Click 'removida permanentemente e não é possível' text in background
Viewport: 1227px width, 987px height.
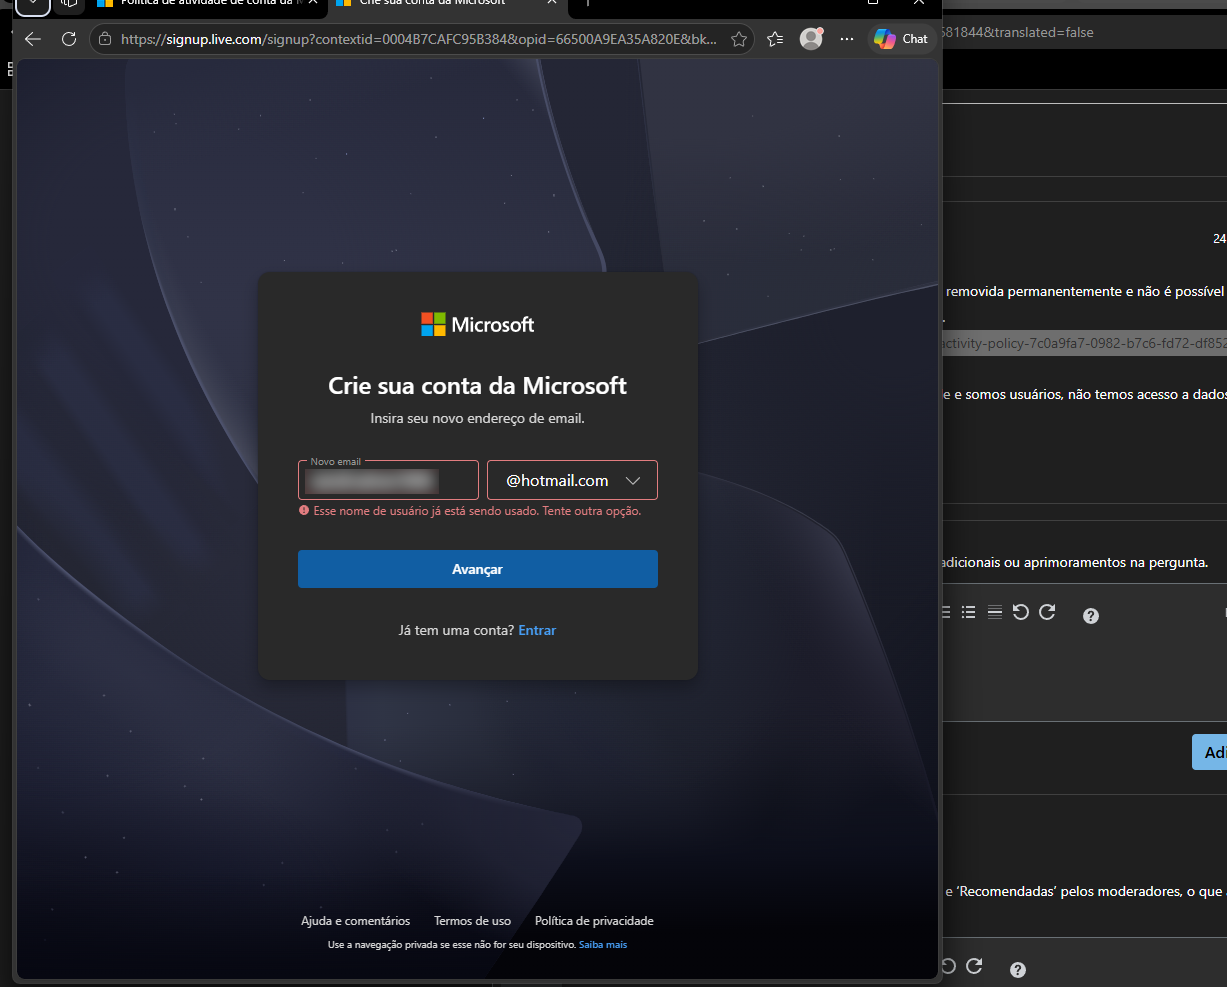tap(1085, 292)
